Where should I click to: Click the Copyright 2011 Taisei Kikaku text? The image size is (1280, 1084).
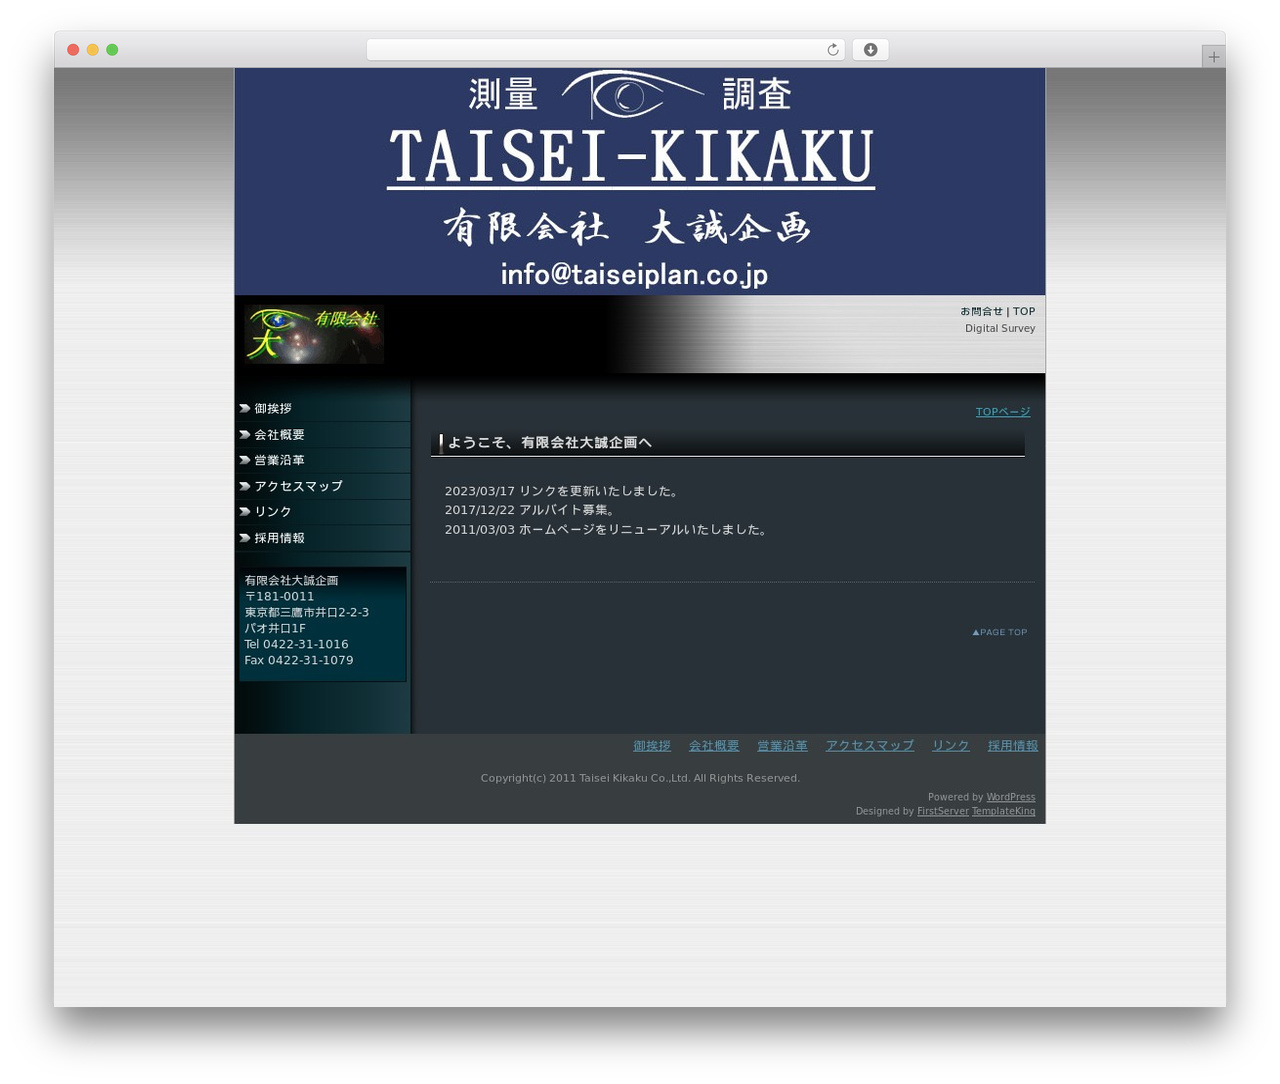pos(640,779)
